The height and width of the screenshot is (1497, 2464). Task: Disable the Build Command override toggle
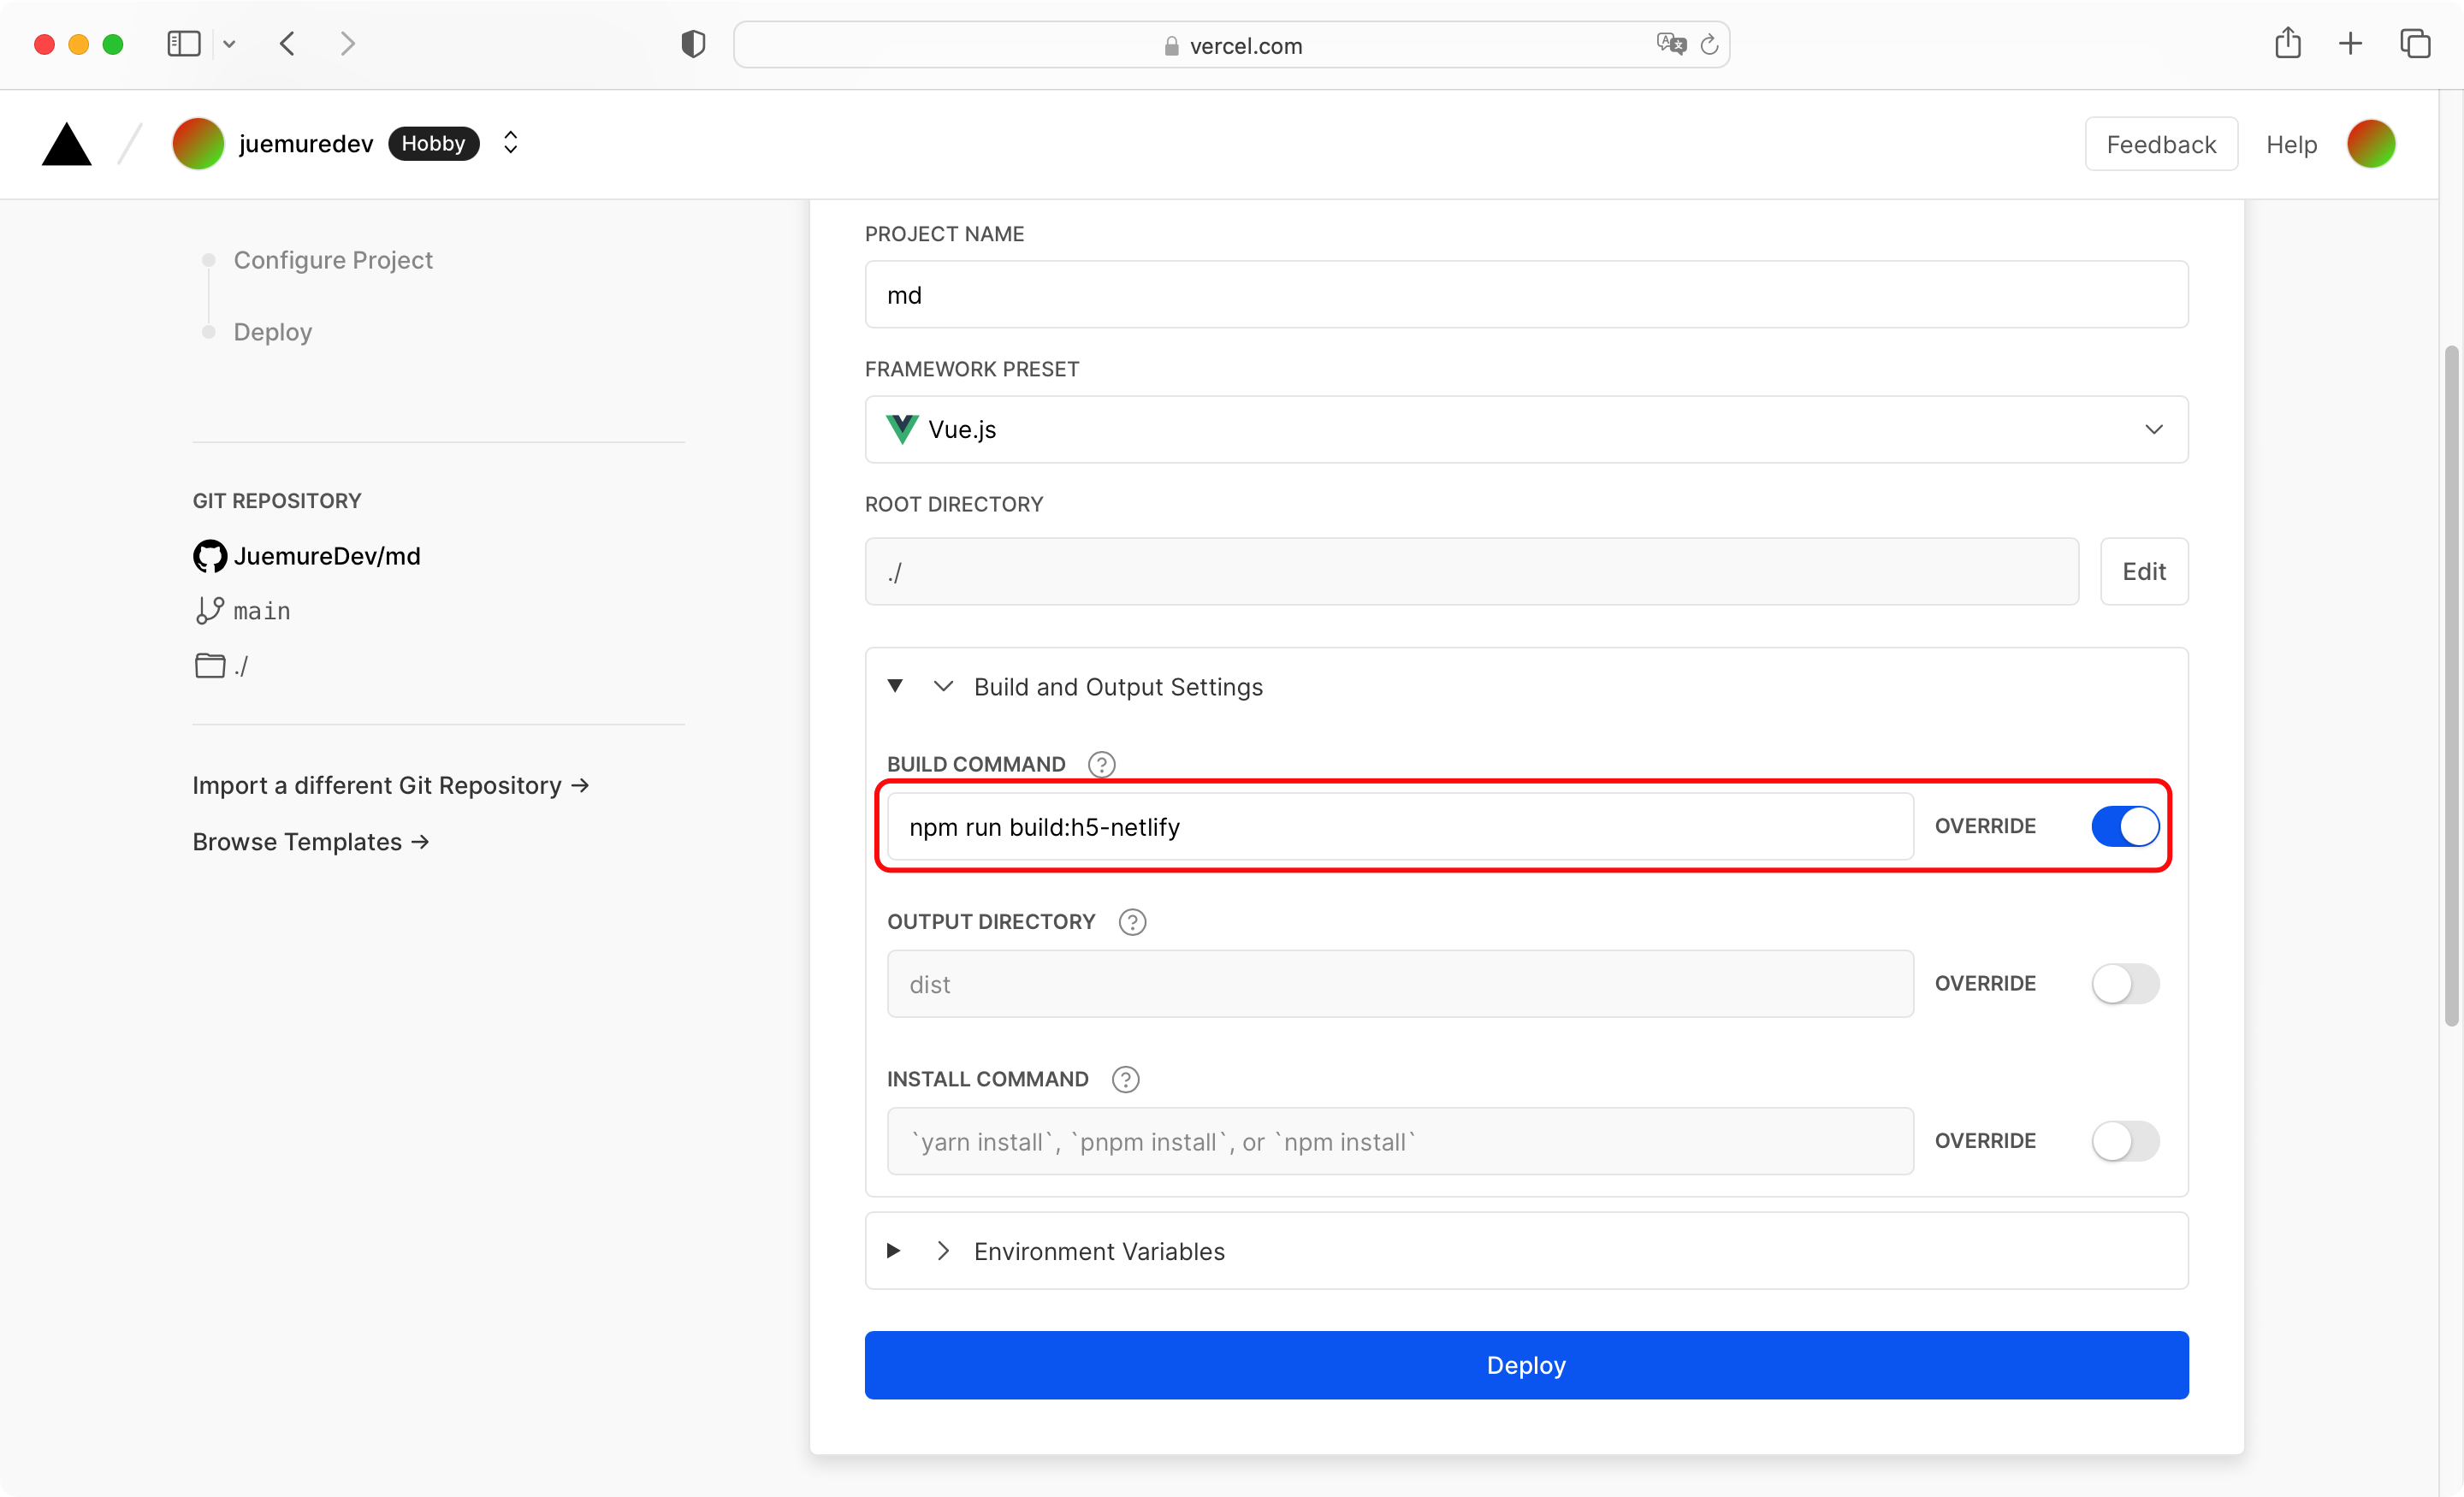tap(2125, 826)
